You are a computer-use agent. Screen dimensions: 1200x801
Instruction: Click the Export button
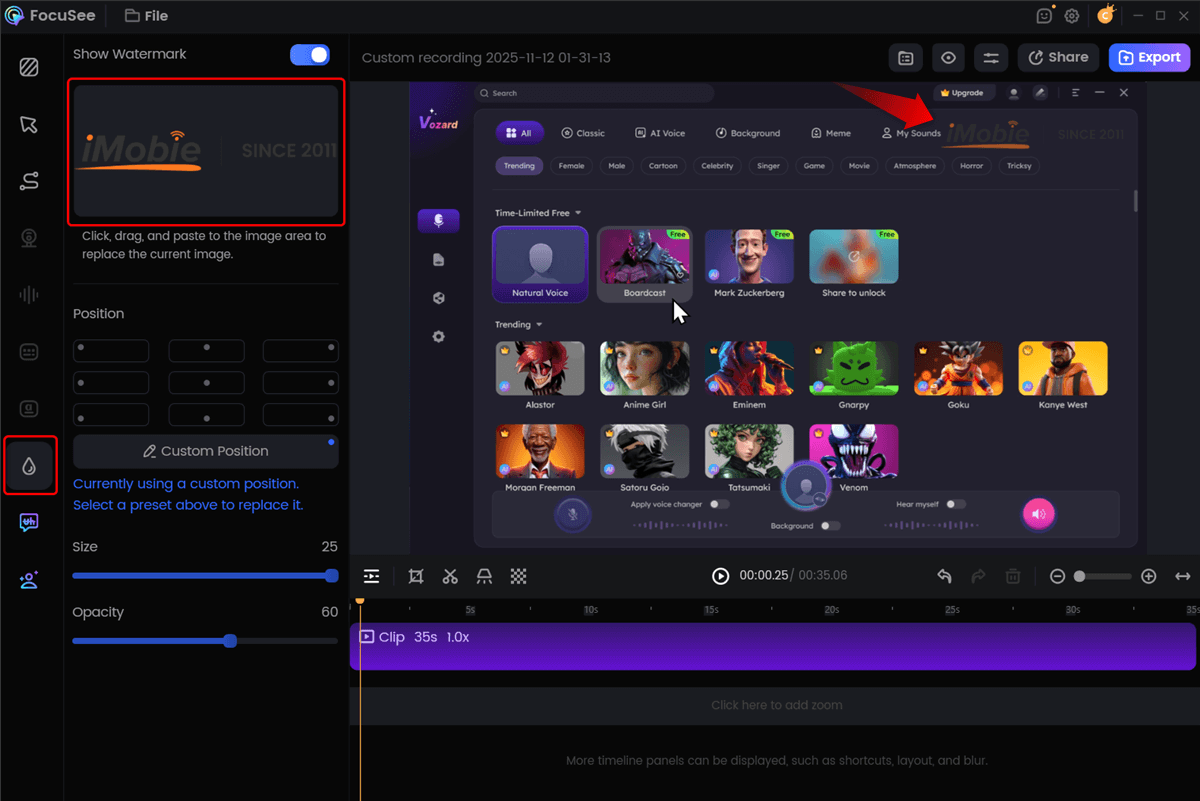(x=1149, y=57)
